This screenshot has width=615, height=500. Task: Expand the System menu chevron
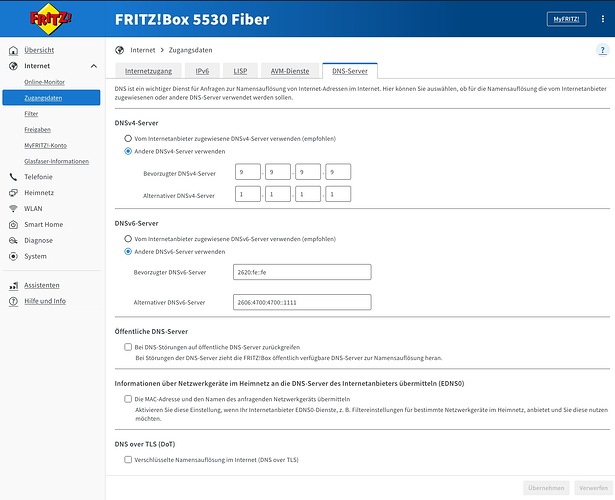tap(93, 256)
